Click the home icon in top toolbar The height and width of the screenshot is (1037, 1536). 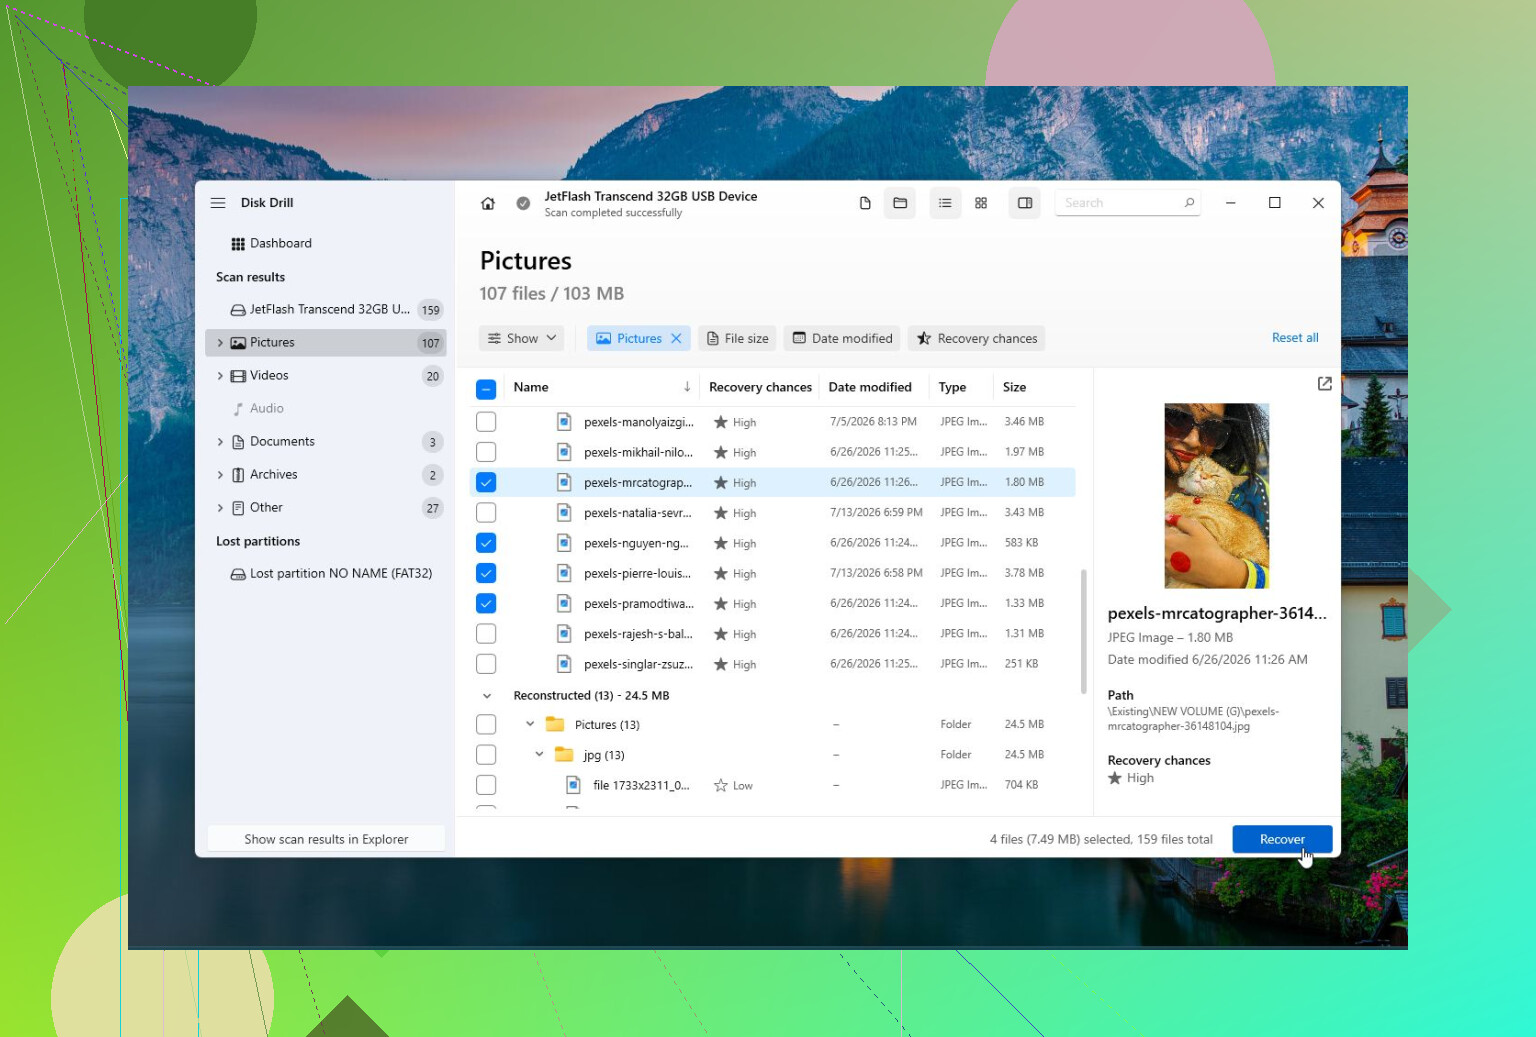tap(487, 203)
